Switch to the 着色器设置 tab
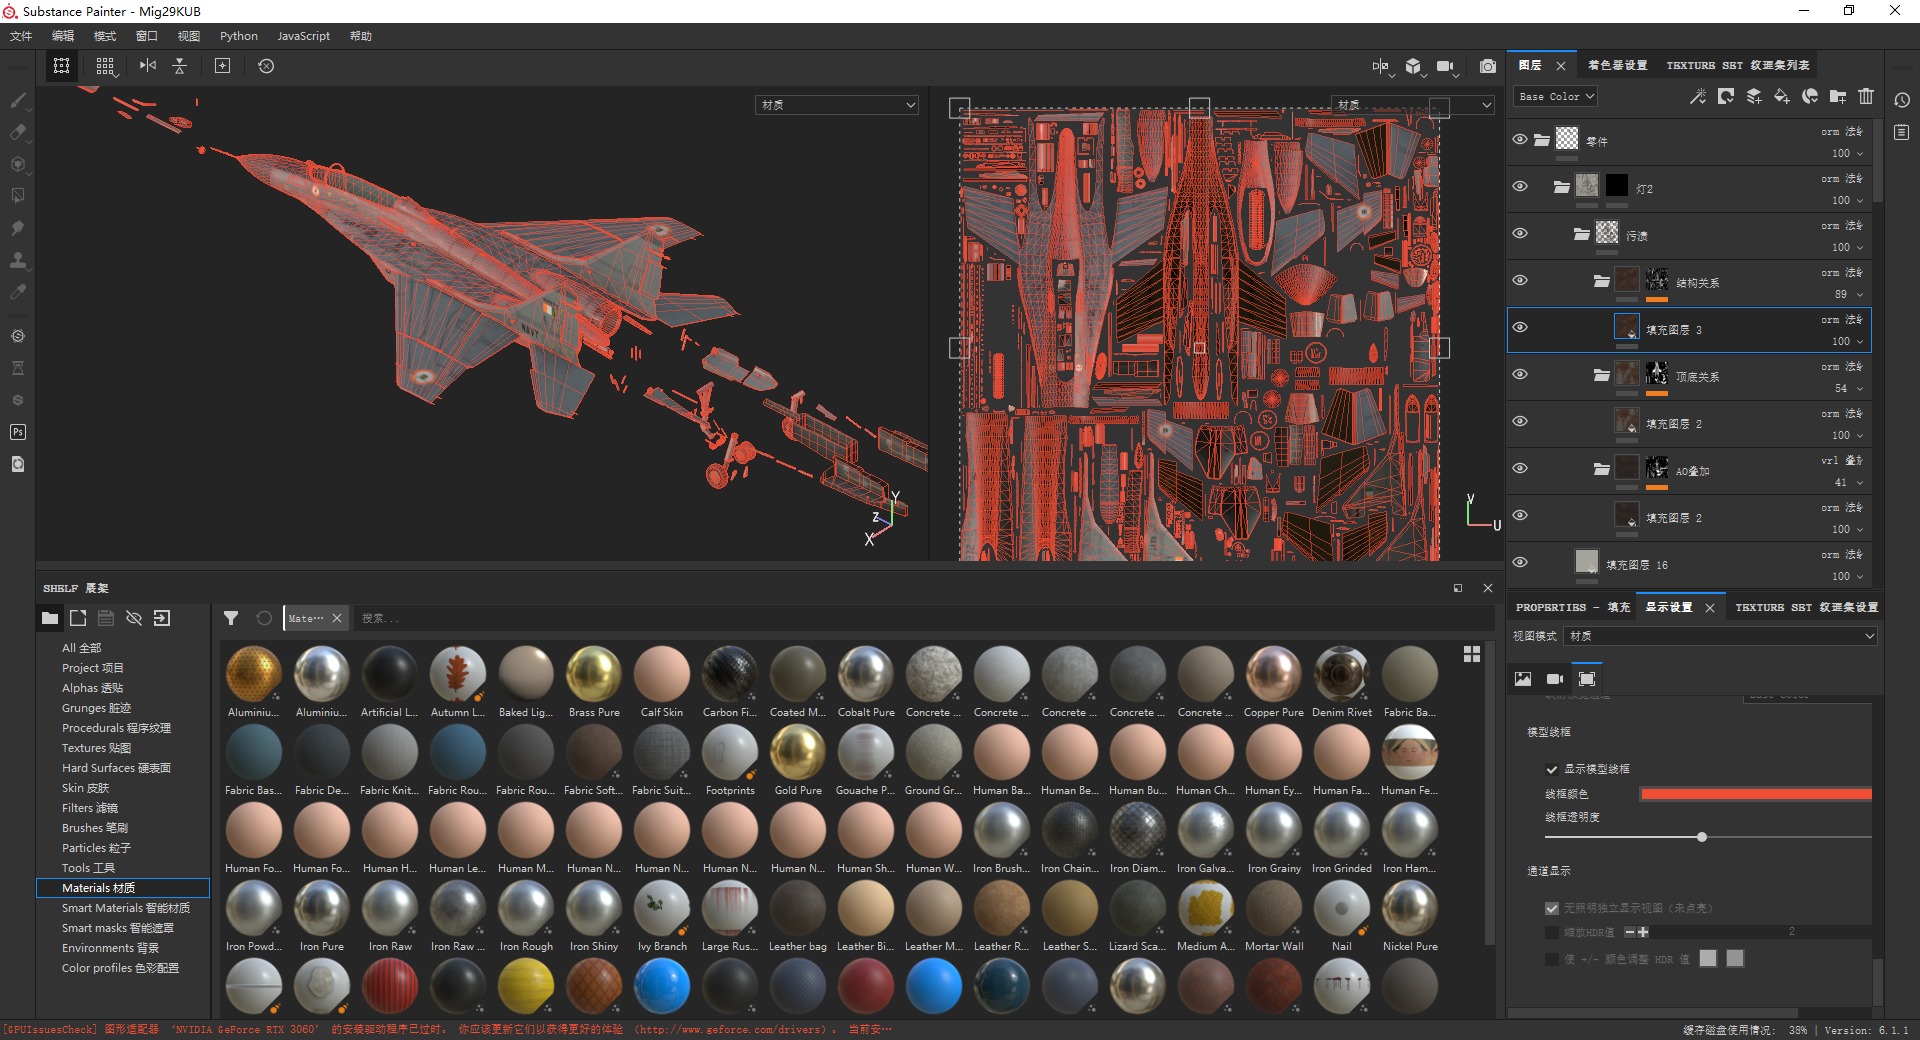Screen dimensions: 1920x1040 click(1618, 65)
